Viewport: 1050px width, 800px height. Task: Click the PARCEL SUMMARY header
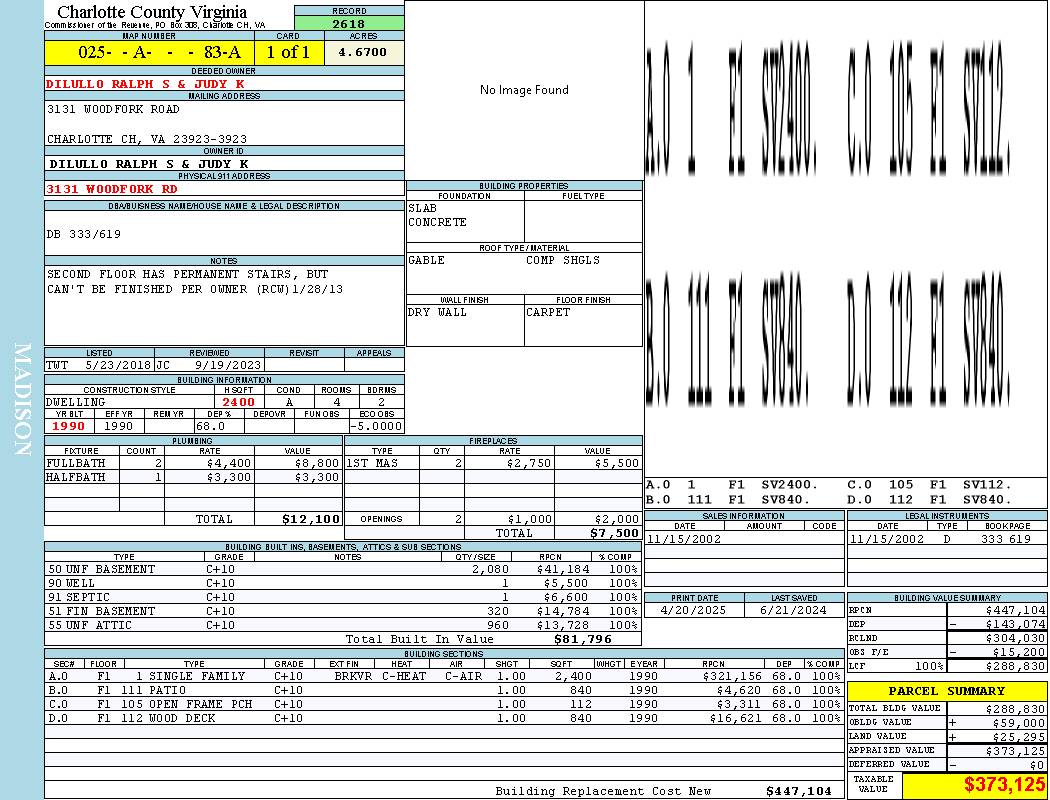947,691
